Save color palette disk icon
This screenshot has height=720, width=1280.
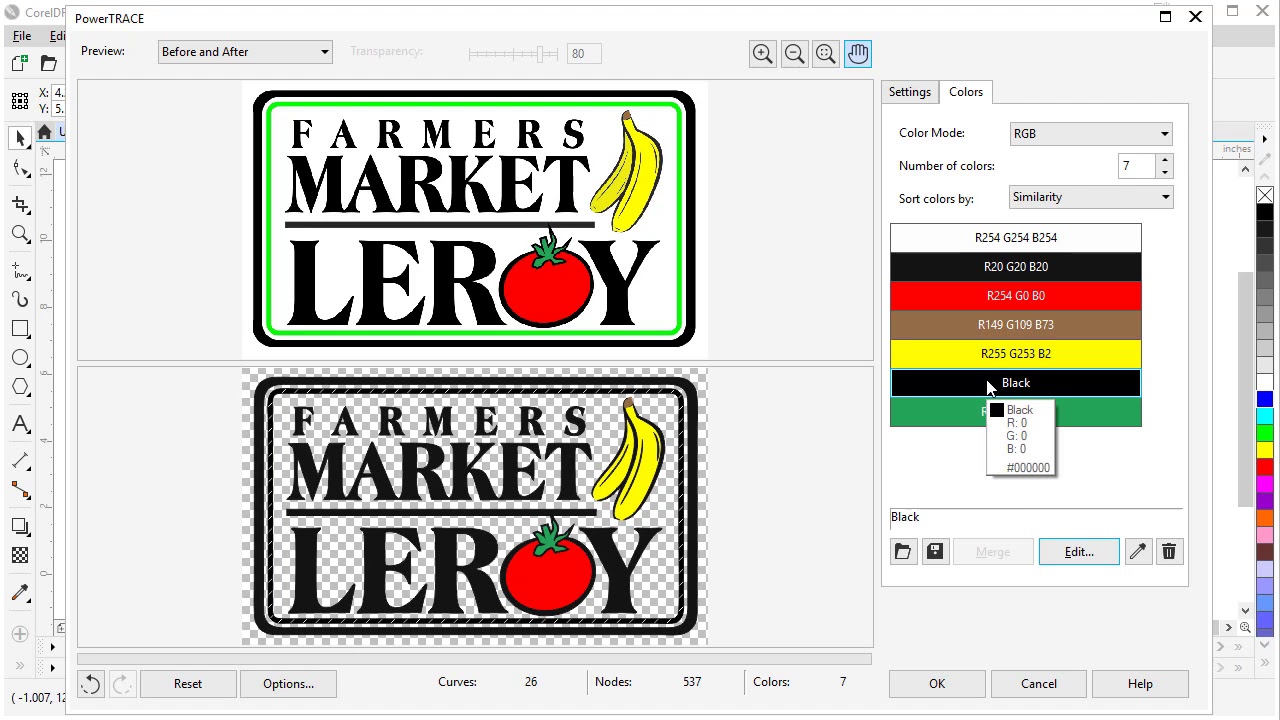point(935,552)
